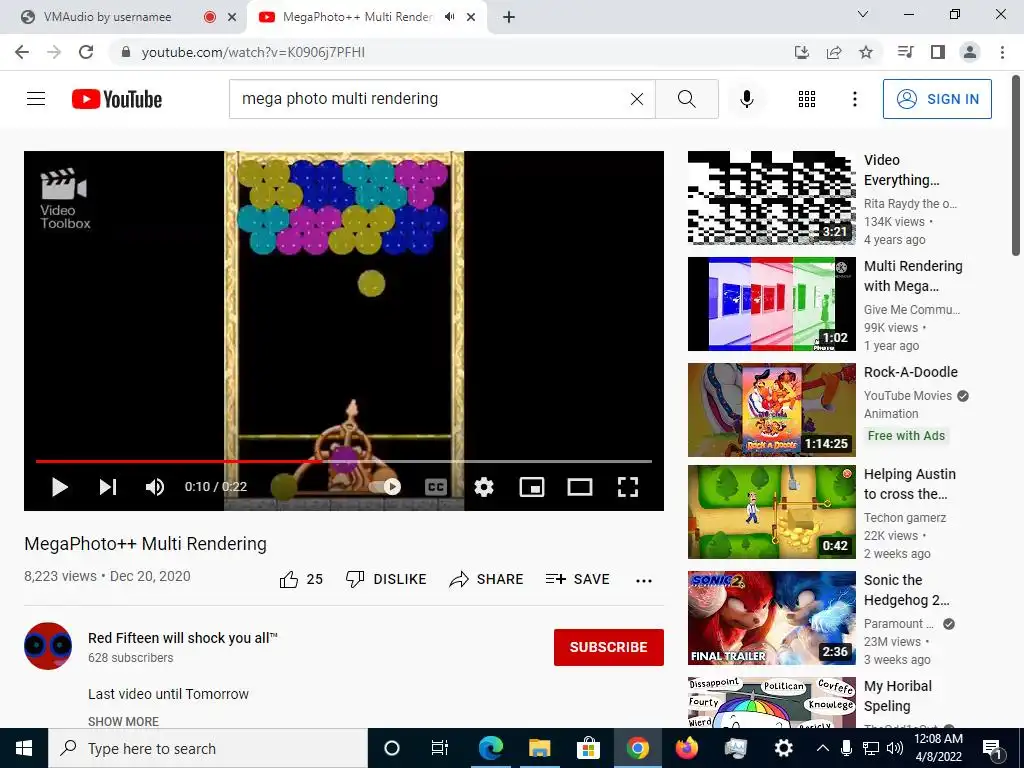Image resolution: width=1024 pixels, height=768 pixels.
Task: Enter full screen mode
Action: (628, 487)
